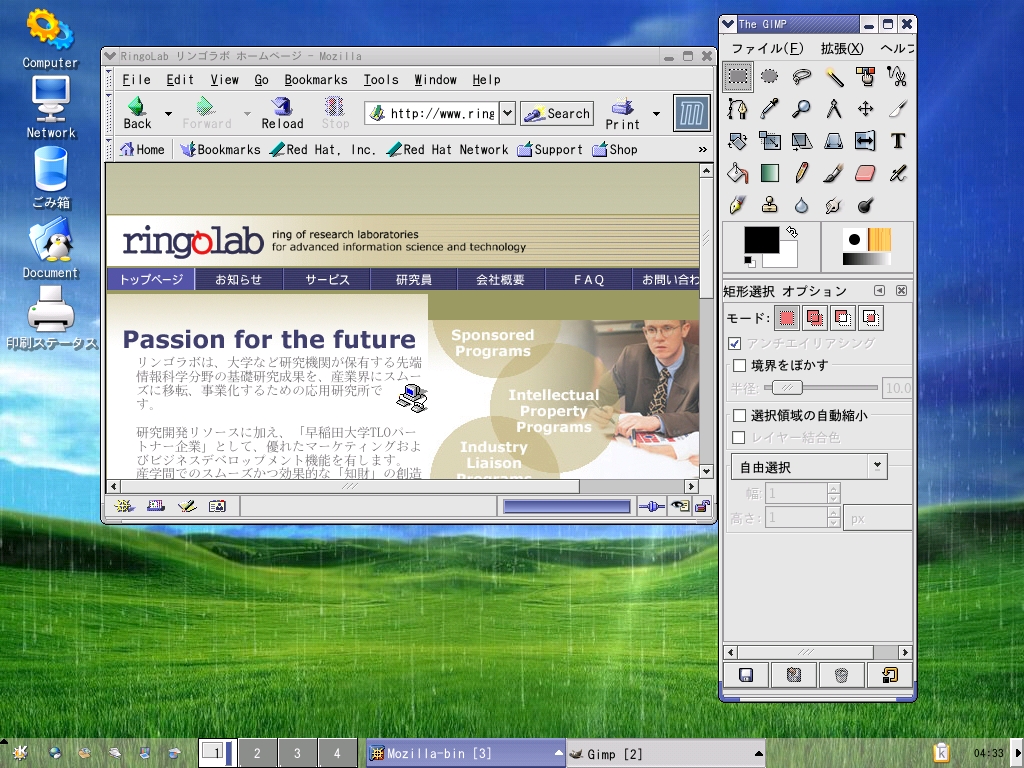Switch to virtual desktop 3

click(297, 753)
